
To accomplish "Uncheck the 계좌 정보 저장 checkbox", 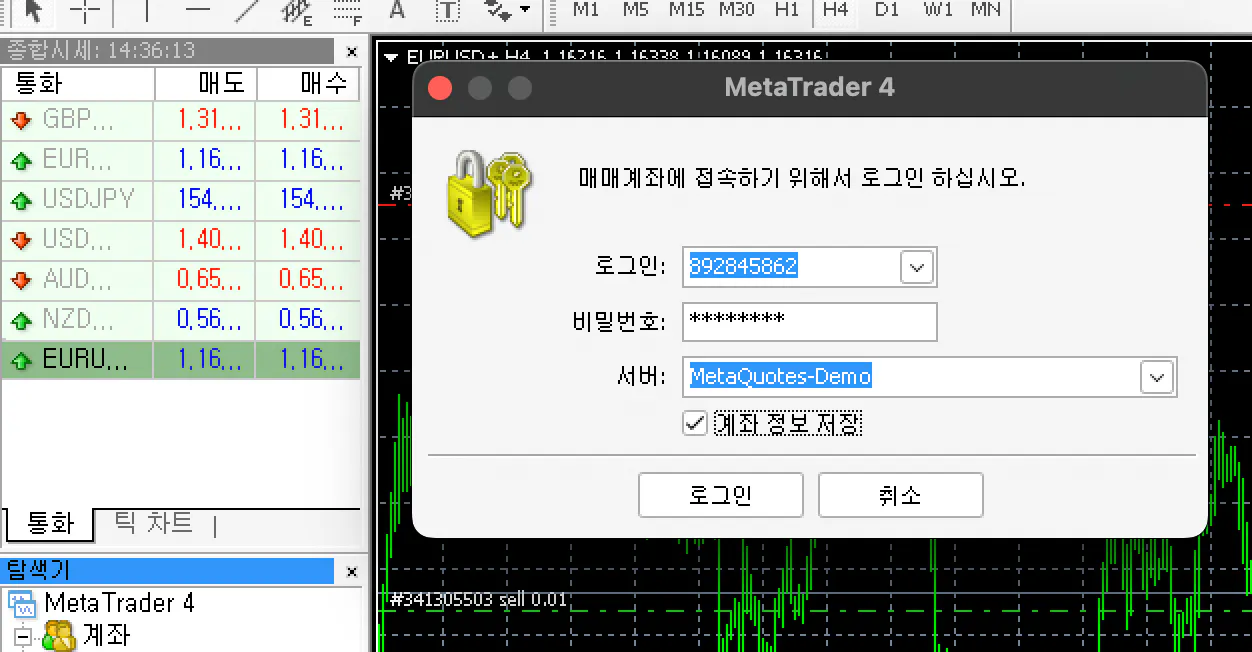I will coord(695,422).
